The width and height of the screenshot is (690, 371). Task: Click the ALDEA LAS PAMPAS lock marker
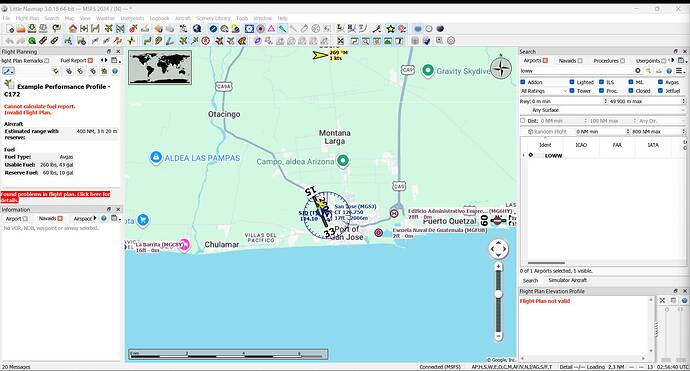coord(155,158)
